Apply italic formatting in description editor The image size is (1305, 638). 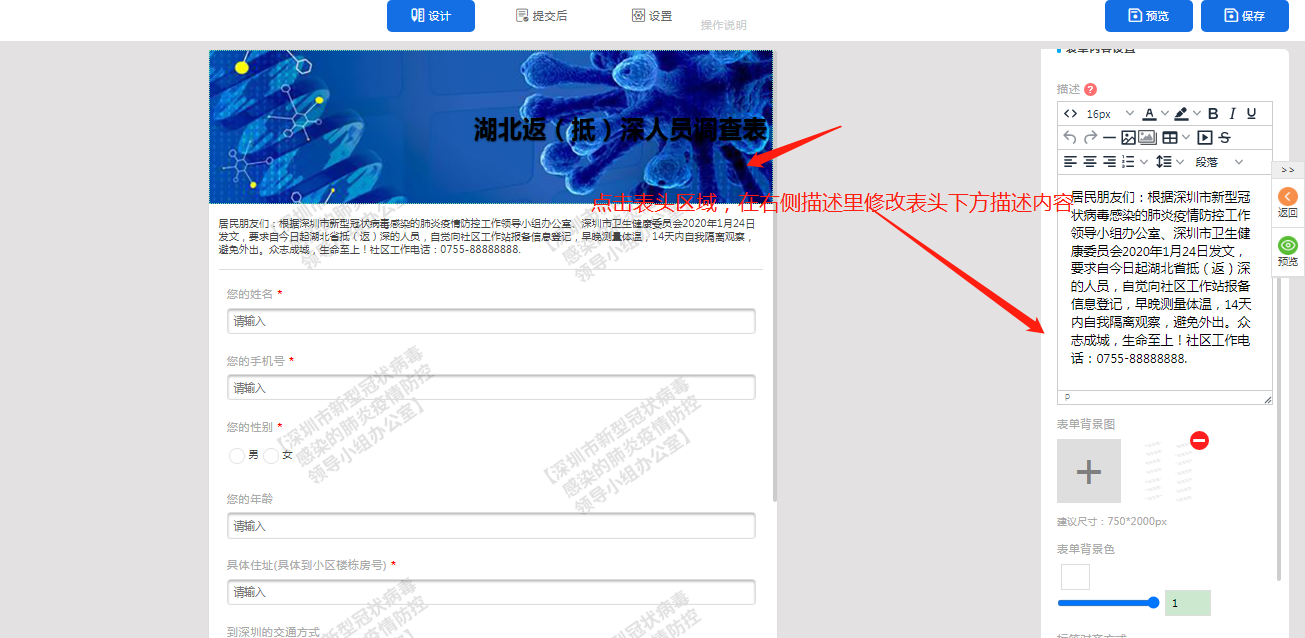pos(1232,113)
